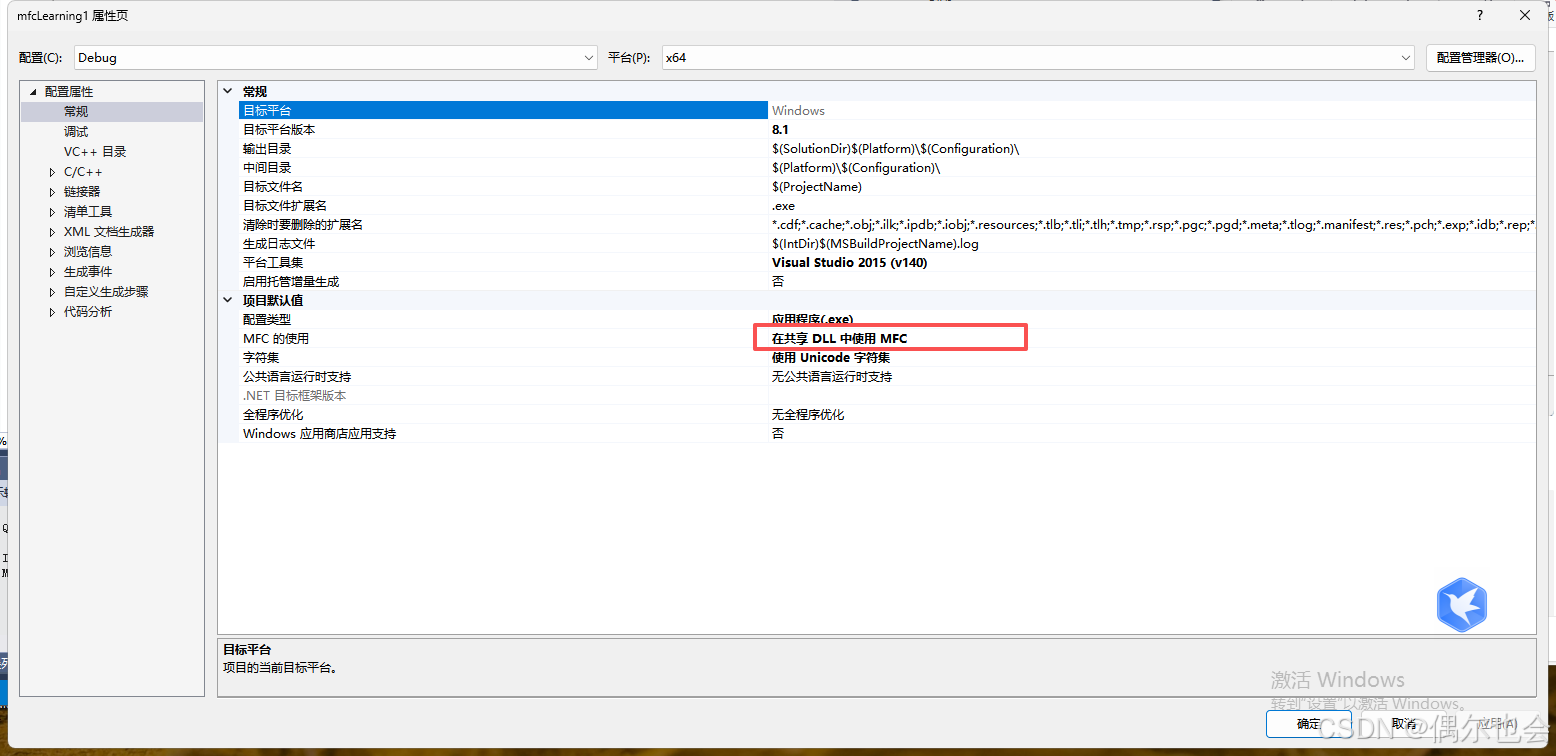Select 常规 in the property tree
The width and height of the screenshot is (1556, 756).
coord(76,112)
